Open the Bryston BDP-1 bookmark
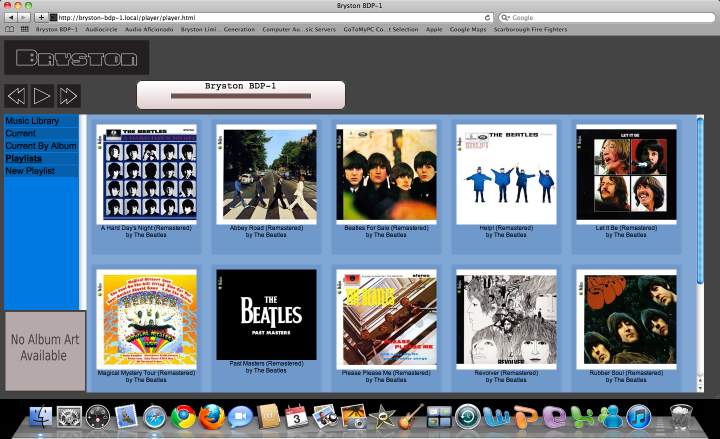Screen dimensions: 720x439 57,29
